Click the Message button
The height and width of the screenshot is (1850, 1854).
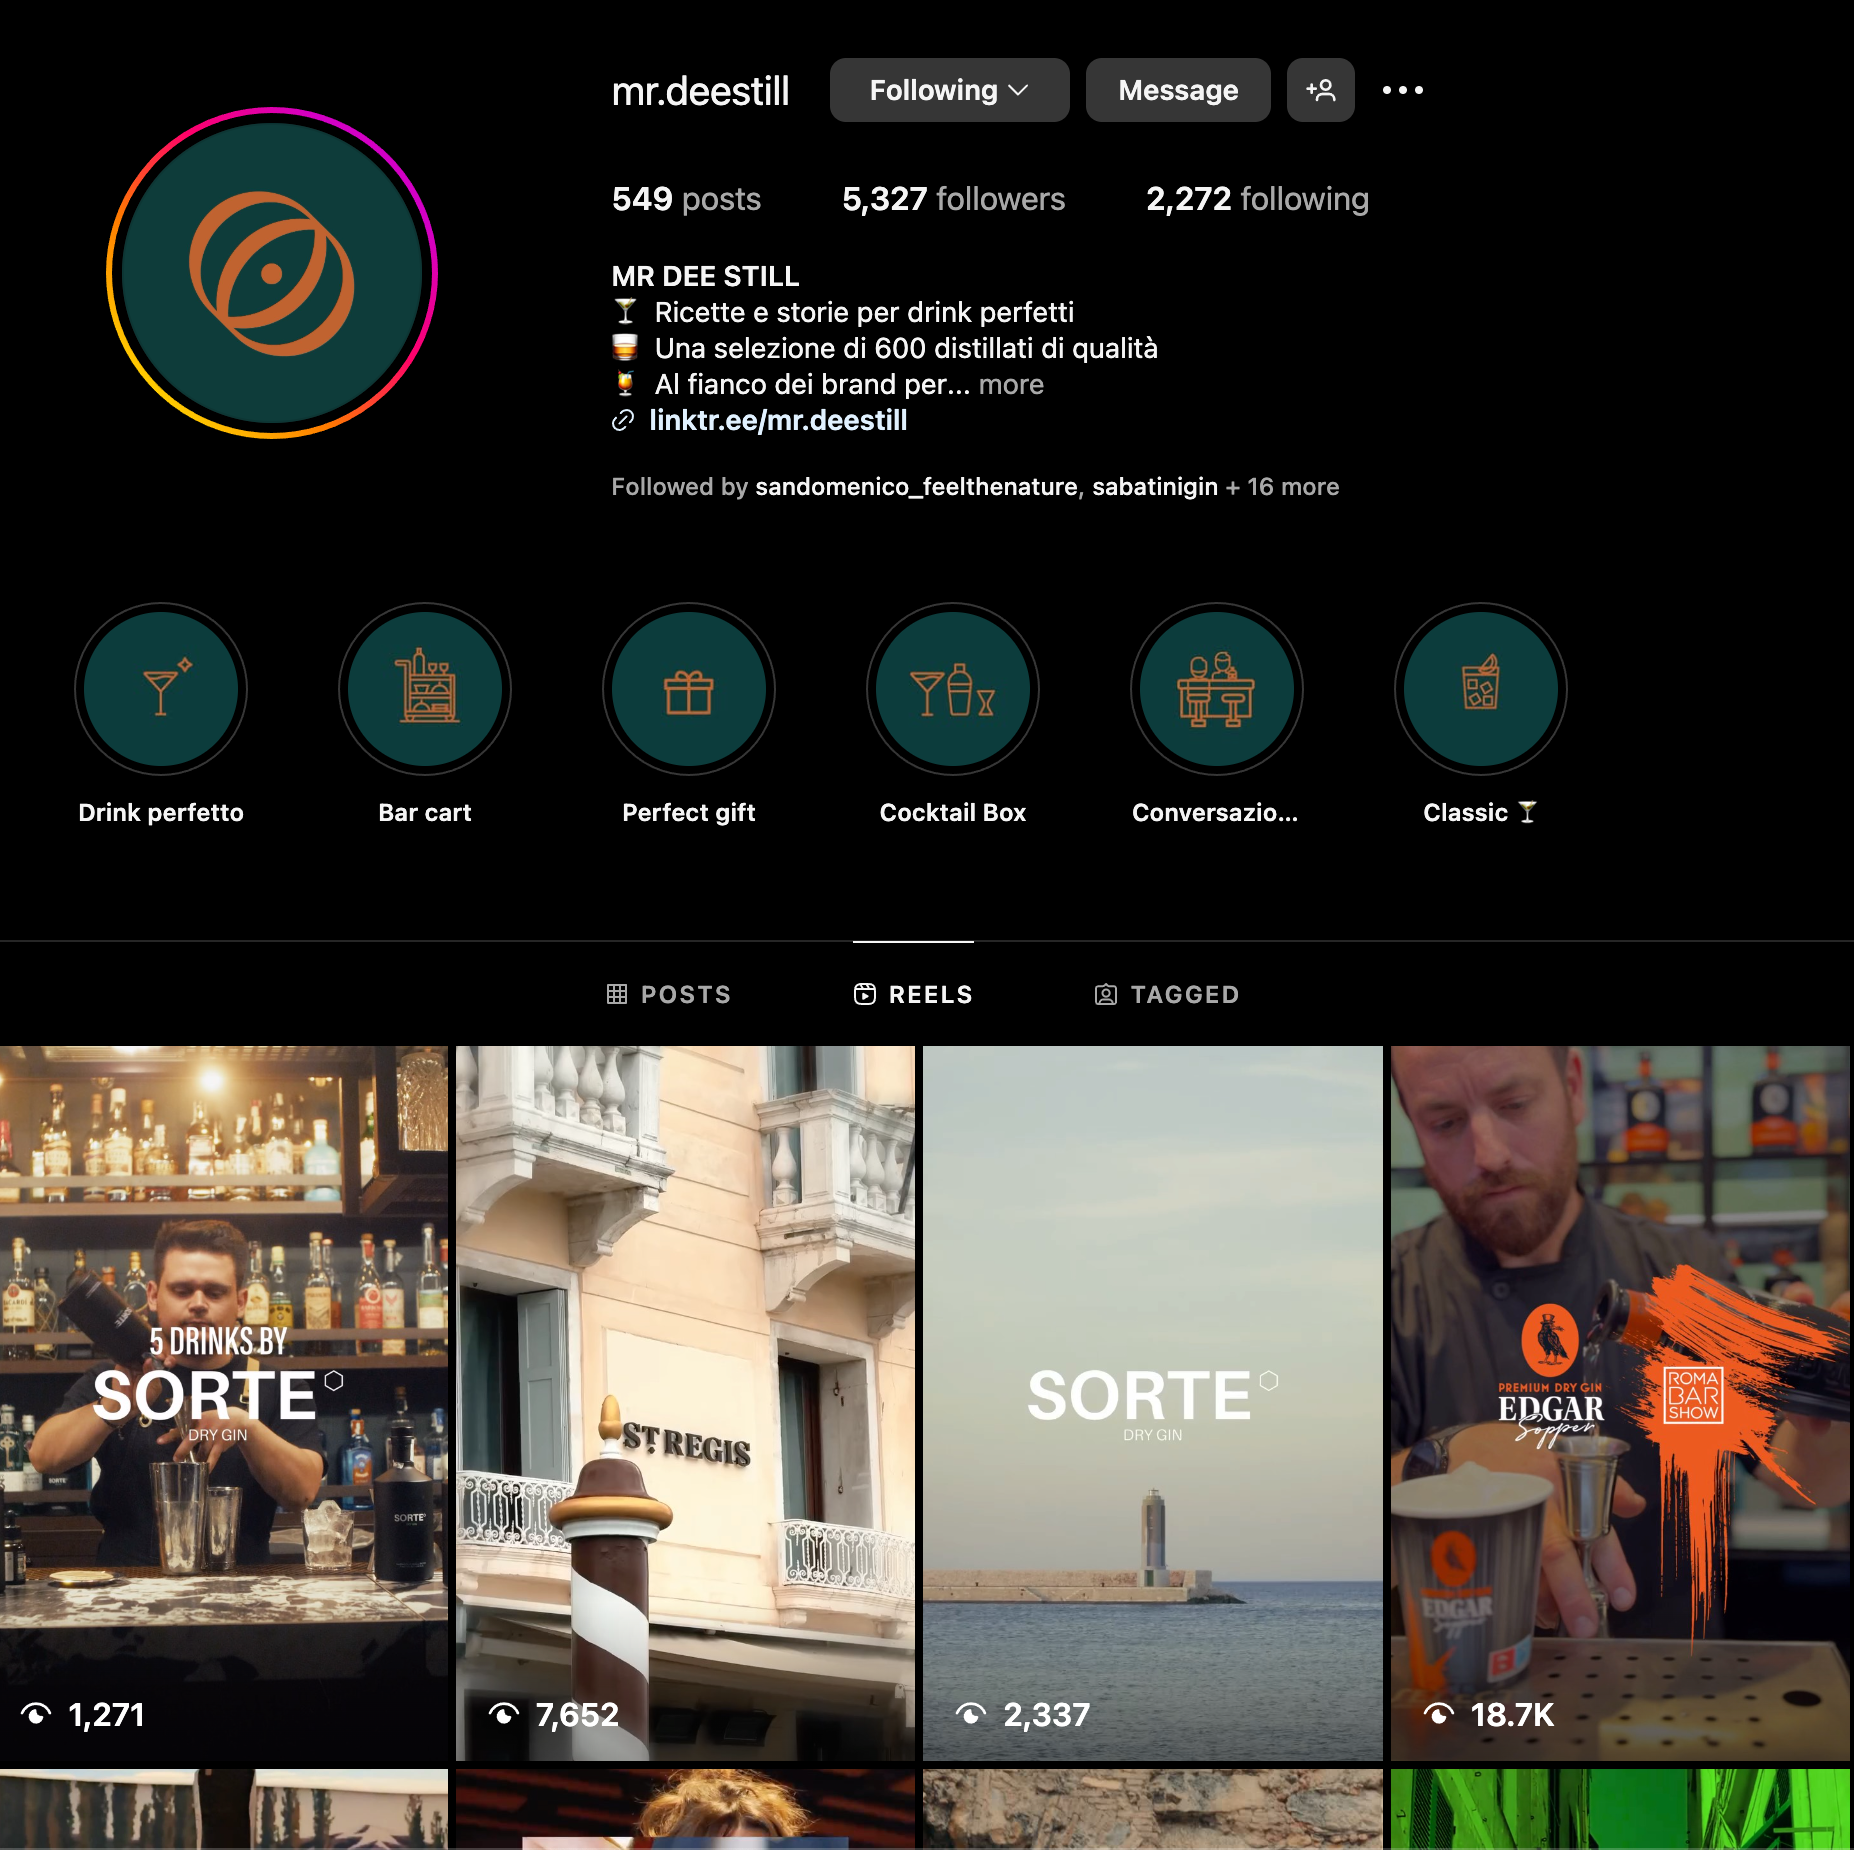pos(1178,90)
